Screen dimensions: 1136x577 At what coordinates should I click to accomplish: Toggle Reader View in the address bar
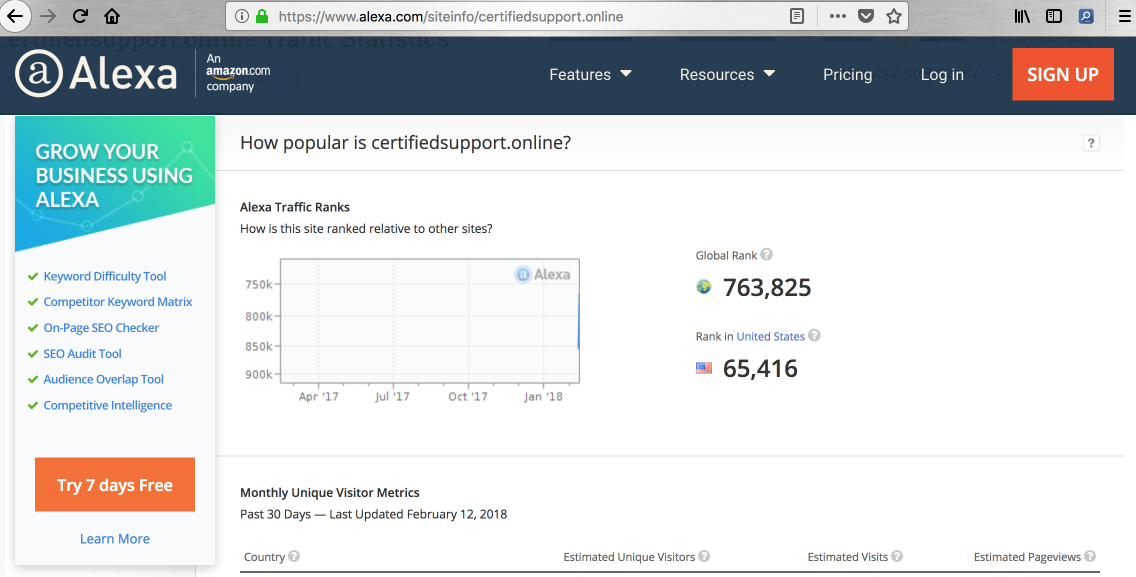pos(796,16)
